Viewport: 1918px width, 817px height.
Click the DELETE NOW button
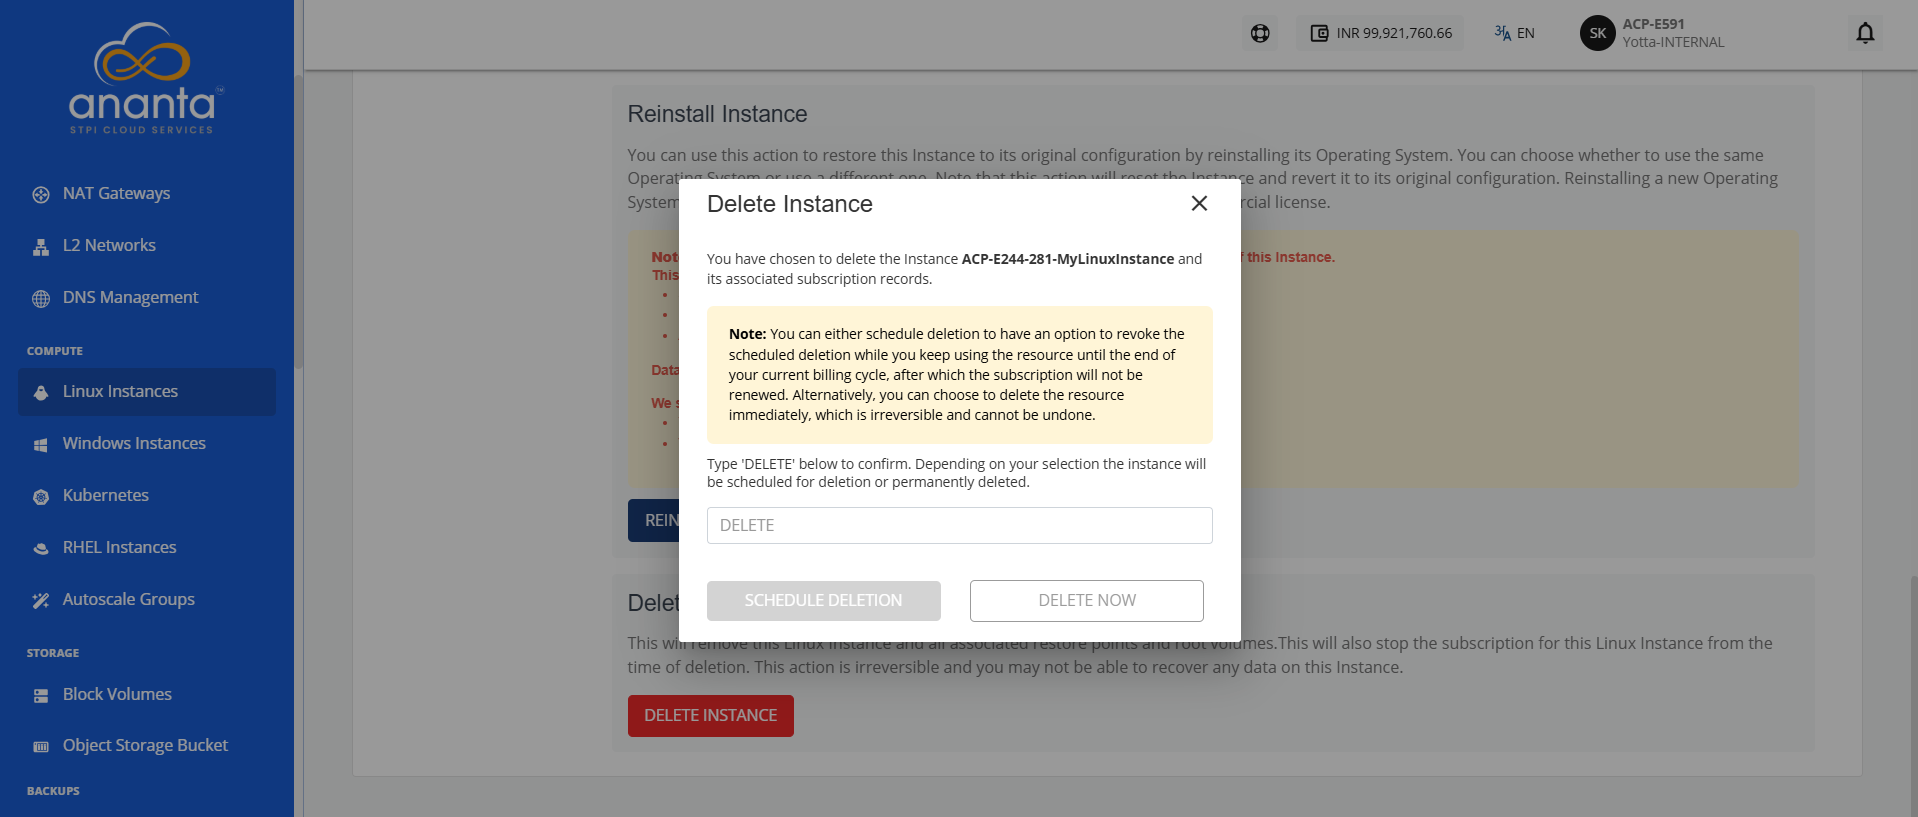pyautogui.click(x=1087, y=601)
